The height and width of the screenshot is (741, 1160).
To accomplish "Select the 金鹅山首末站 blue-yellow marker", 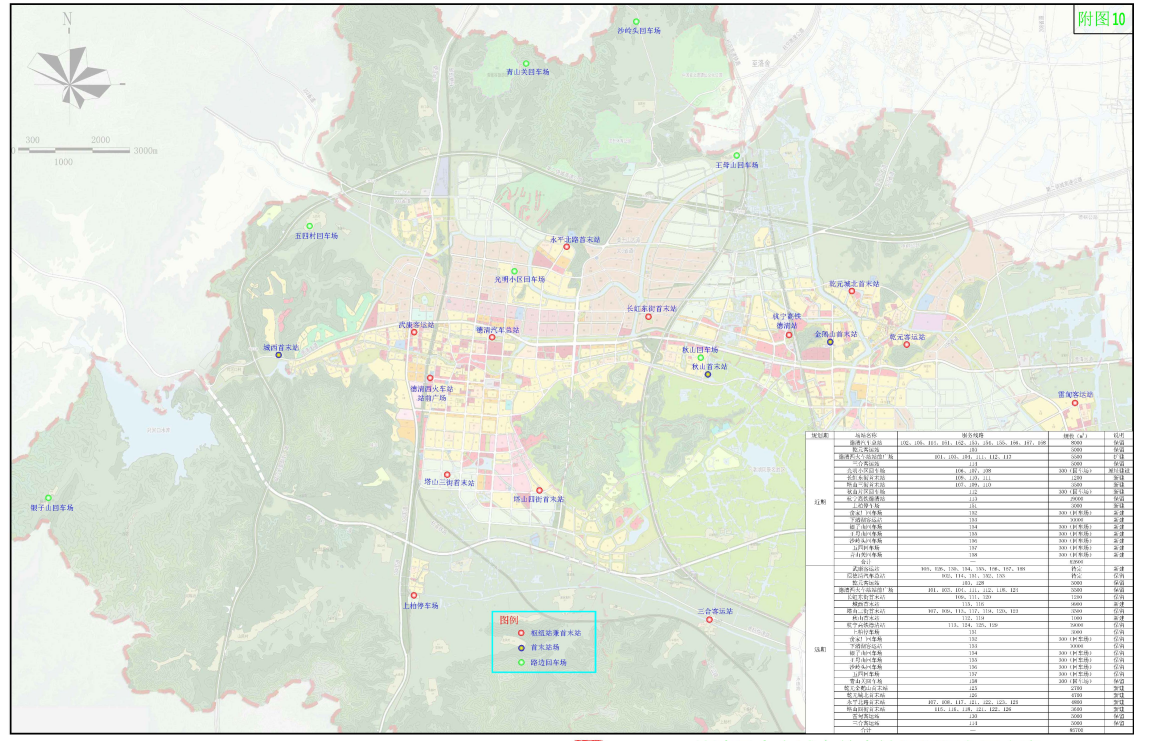I will [x=830, y=343].
